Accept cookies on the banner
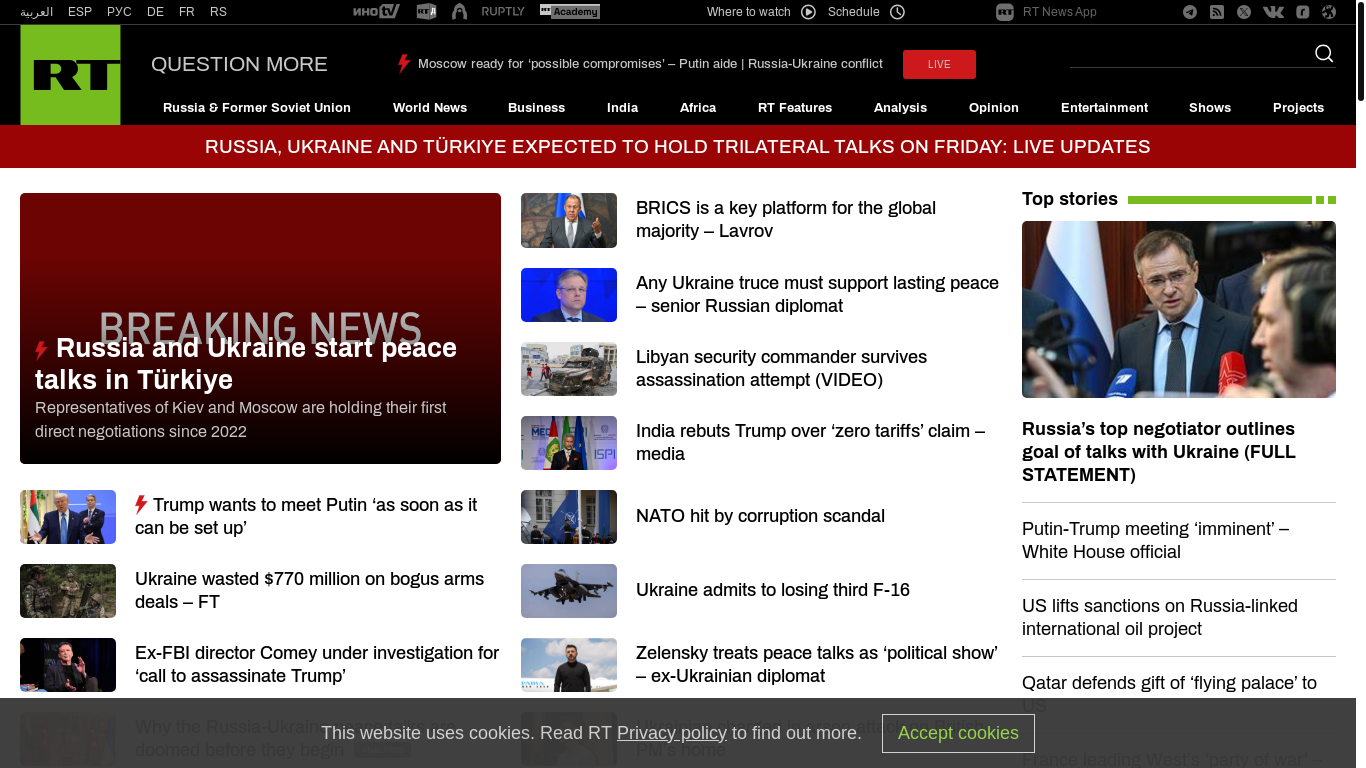Screen dimensions: 1366x768 click(958, 733)
